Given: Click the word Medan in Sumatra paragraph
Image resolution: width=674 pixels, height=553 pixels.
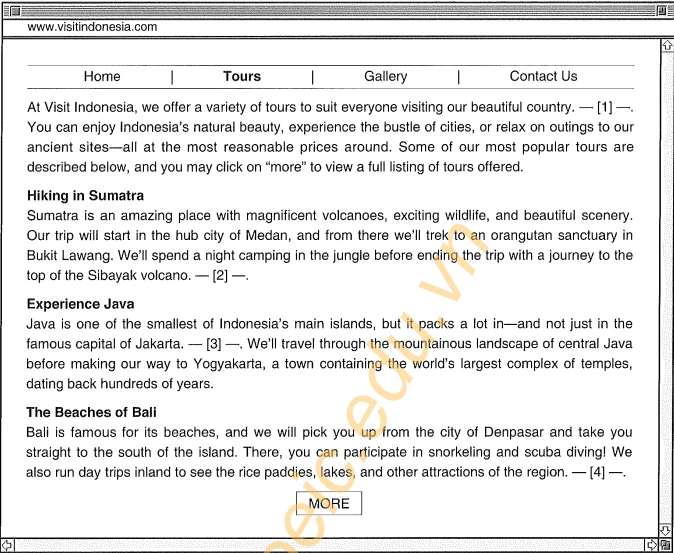Looking at the screenshot, I should [x=267, y=235].
